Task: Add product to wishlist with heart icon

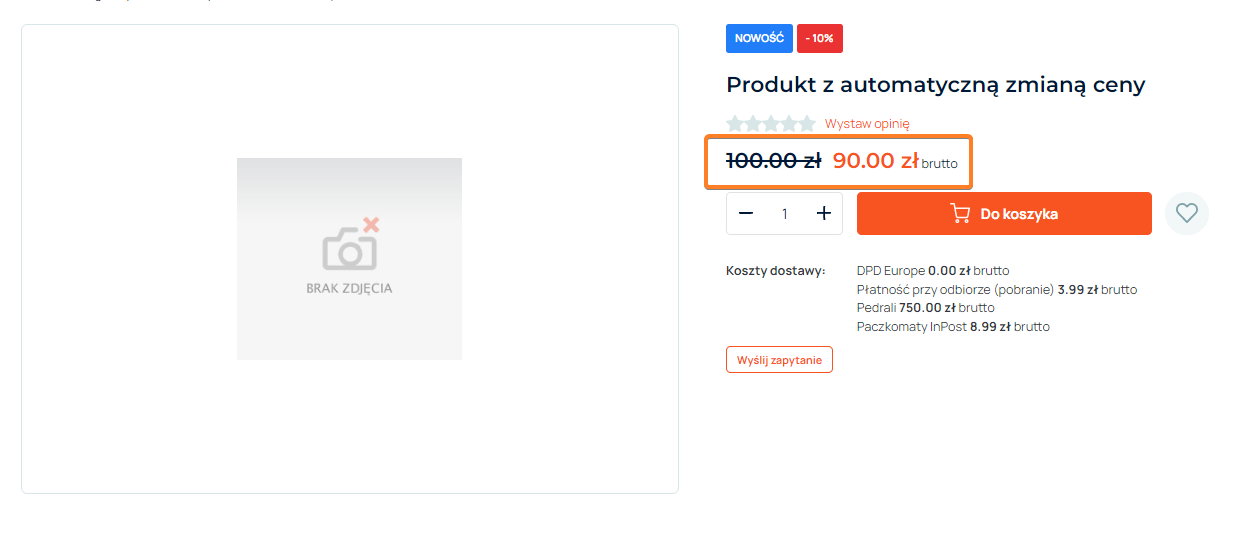Action: 1187,213
